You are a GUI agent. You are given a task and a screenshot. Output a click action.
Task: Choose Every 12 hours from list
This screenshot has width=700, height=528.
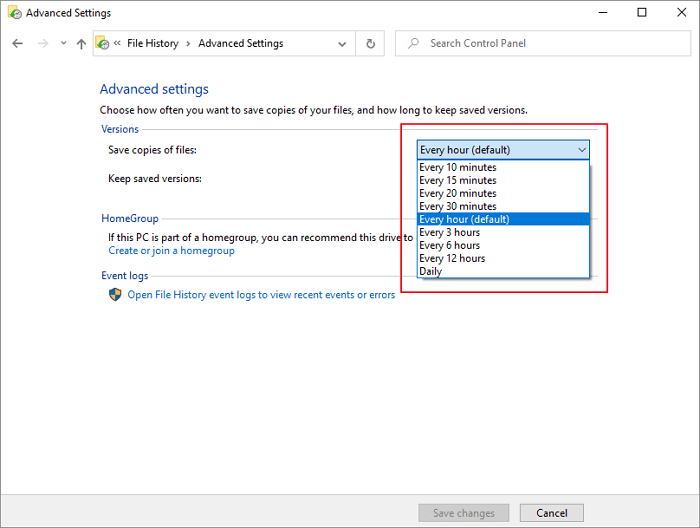(x=452, y=259)
